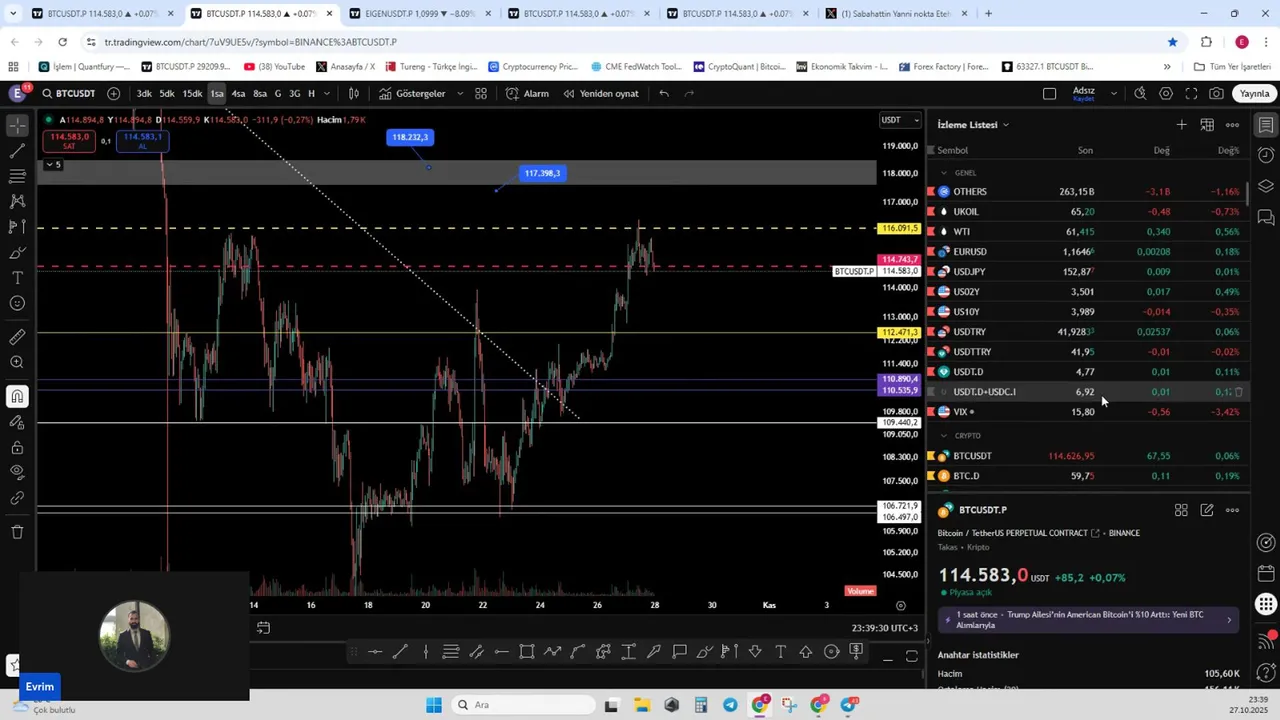Image resolution: width=1280 pixels, height=720 pixels.
Task: Click the taskbar Ara search box
Action: (x=520, y=705)
